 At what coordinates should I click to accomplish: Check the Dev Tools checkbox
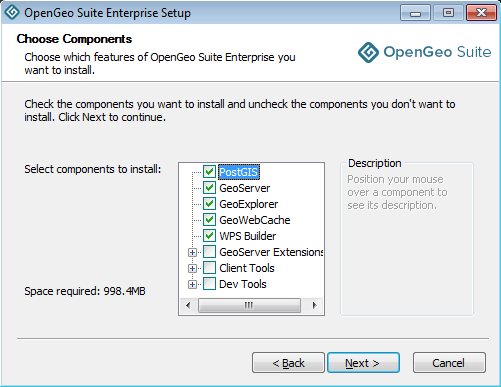coord(209,284)
